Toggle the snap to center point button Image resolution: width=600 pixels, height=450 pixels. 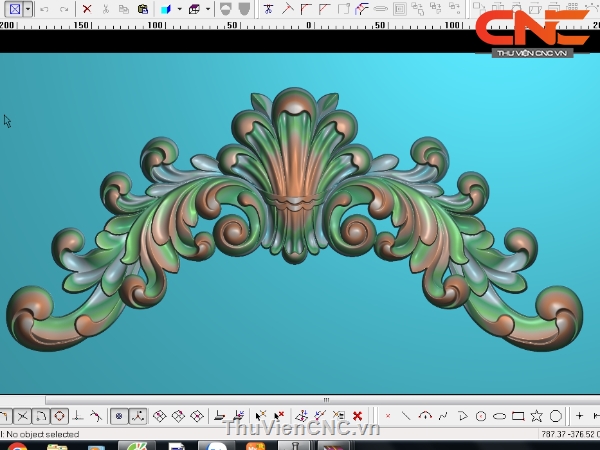119,416
